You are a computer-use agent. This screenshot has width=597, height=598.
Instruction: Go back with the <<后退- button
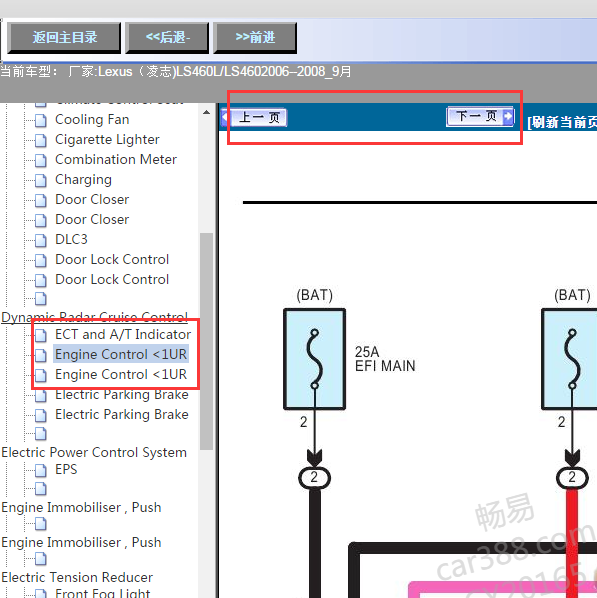[x=167, y=37]
